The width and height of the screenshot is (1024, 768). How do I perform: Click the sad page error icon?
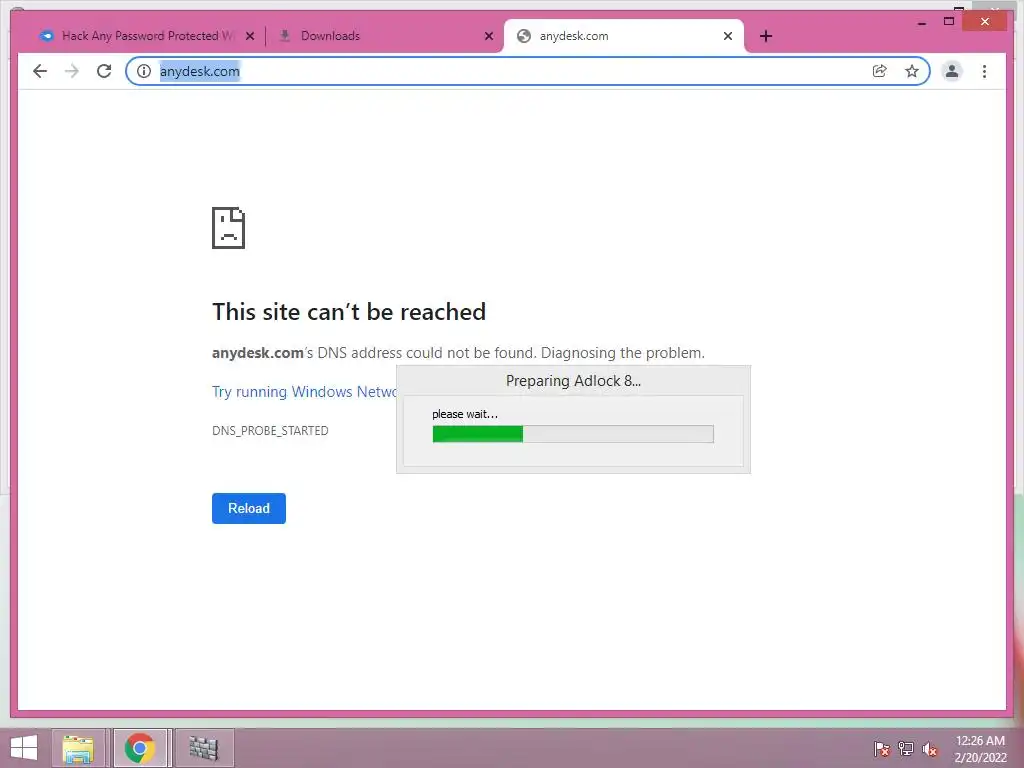click(229, 228)
